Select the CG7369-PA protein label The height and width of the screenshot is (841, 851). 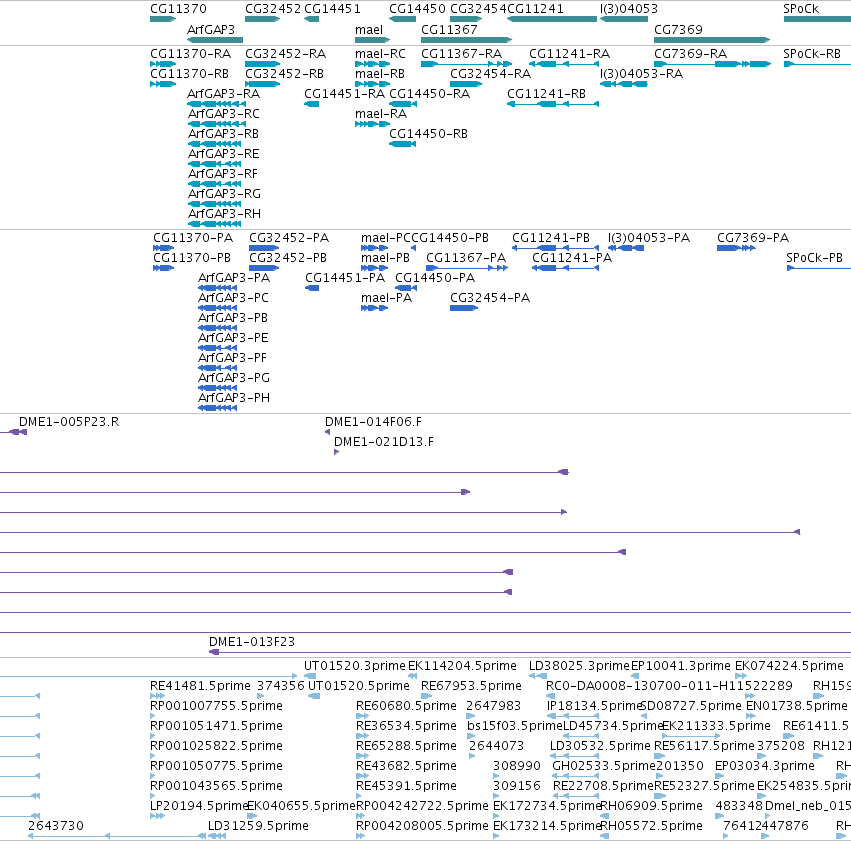753,238
